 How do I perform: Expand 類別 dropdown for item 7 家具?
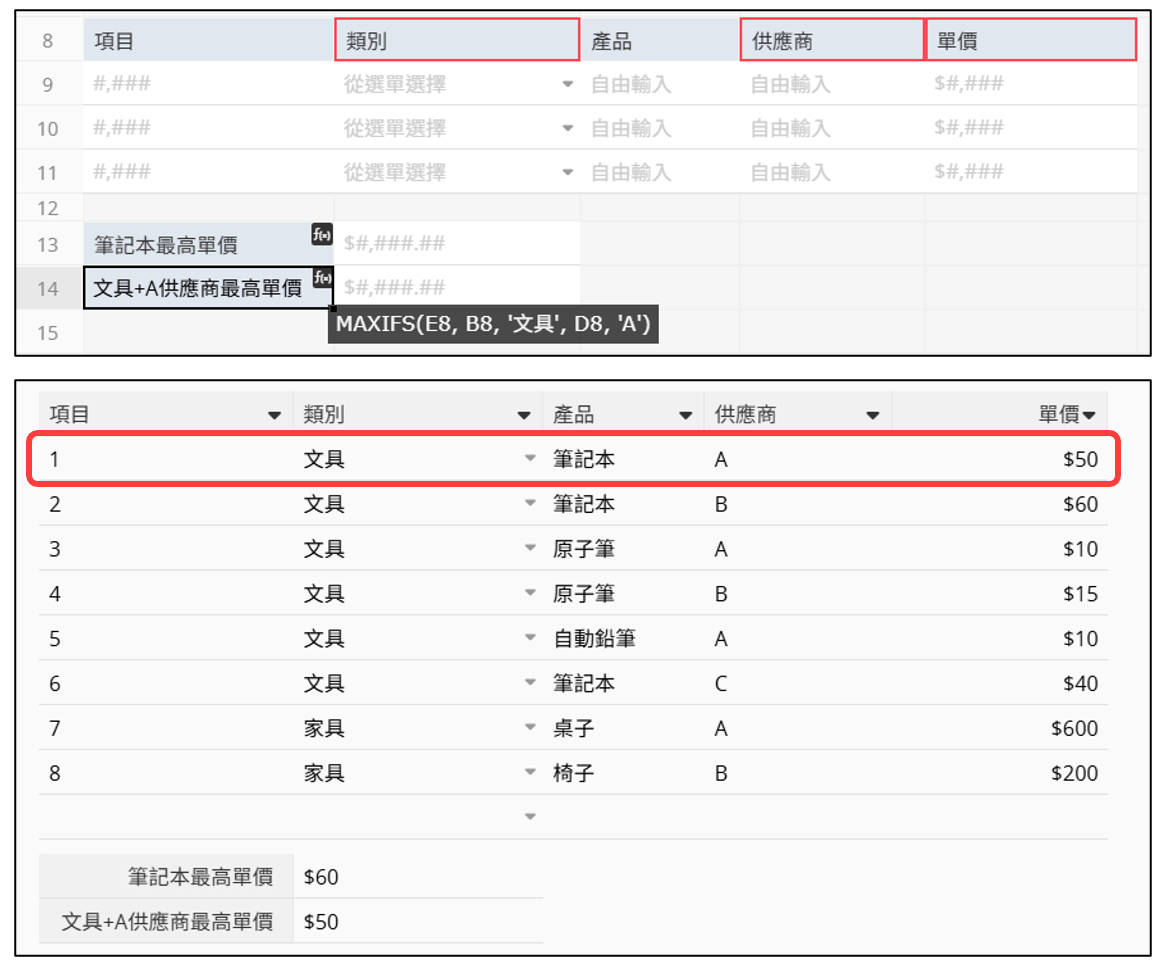coord(531,729)
